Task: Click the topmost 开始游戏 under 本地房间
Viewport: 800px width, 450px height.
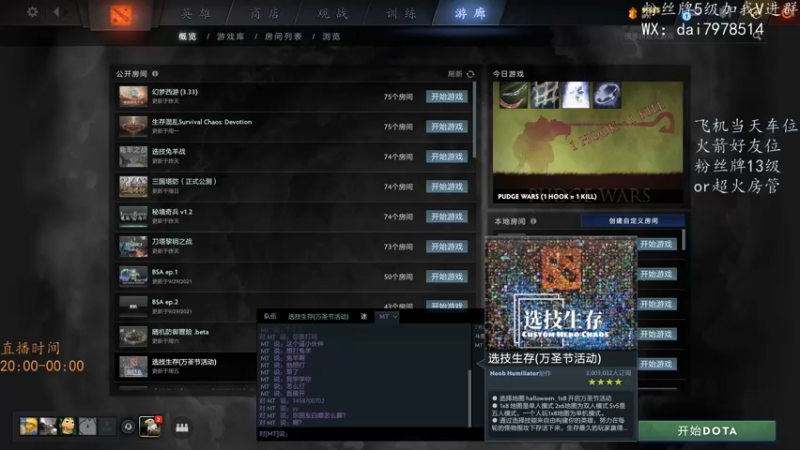Action: [x=656, y=244]
